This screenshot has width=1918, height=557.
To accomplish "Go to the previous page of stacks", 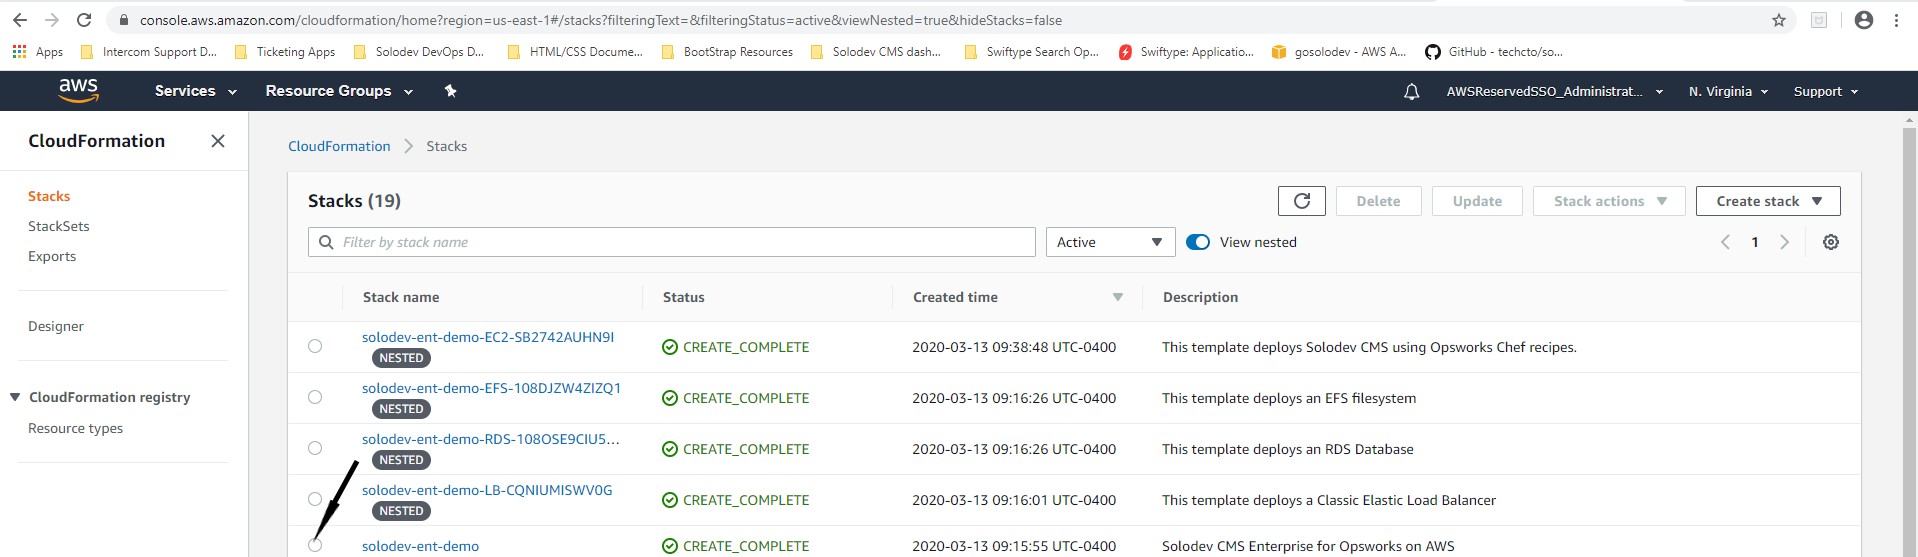I will click(1724, 242).
